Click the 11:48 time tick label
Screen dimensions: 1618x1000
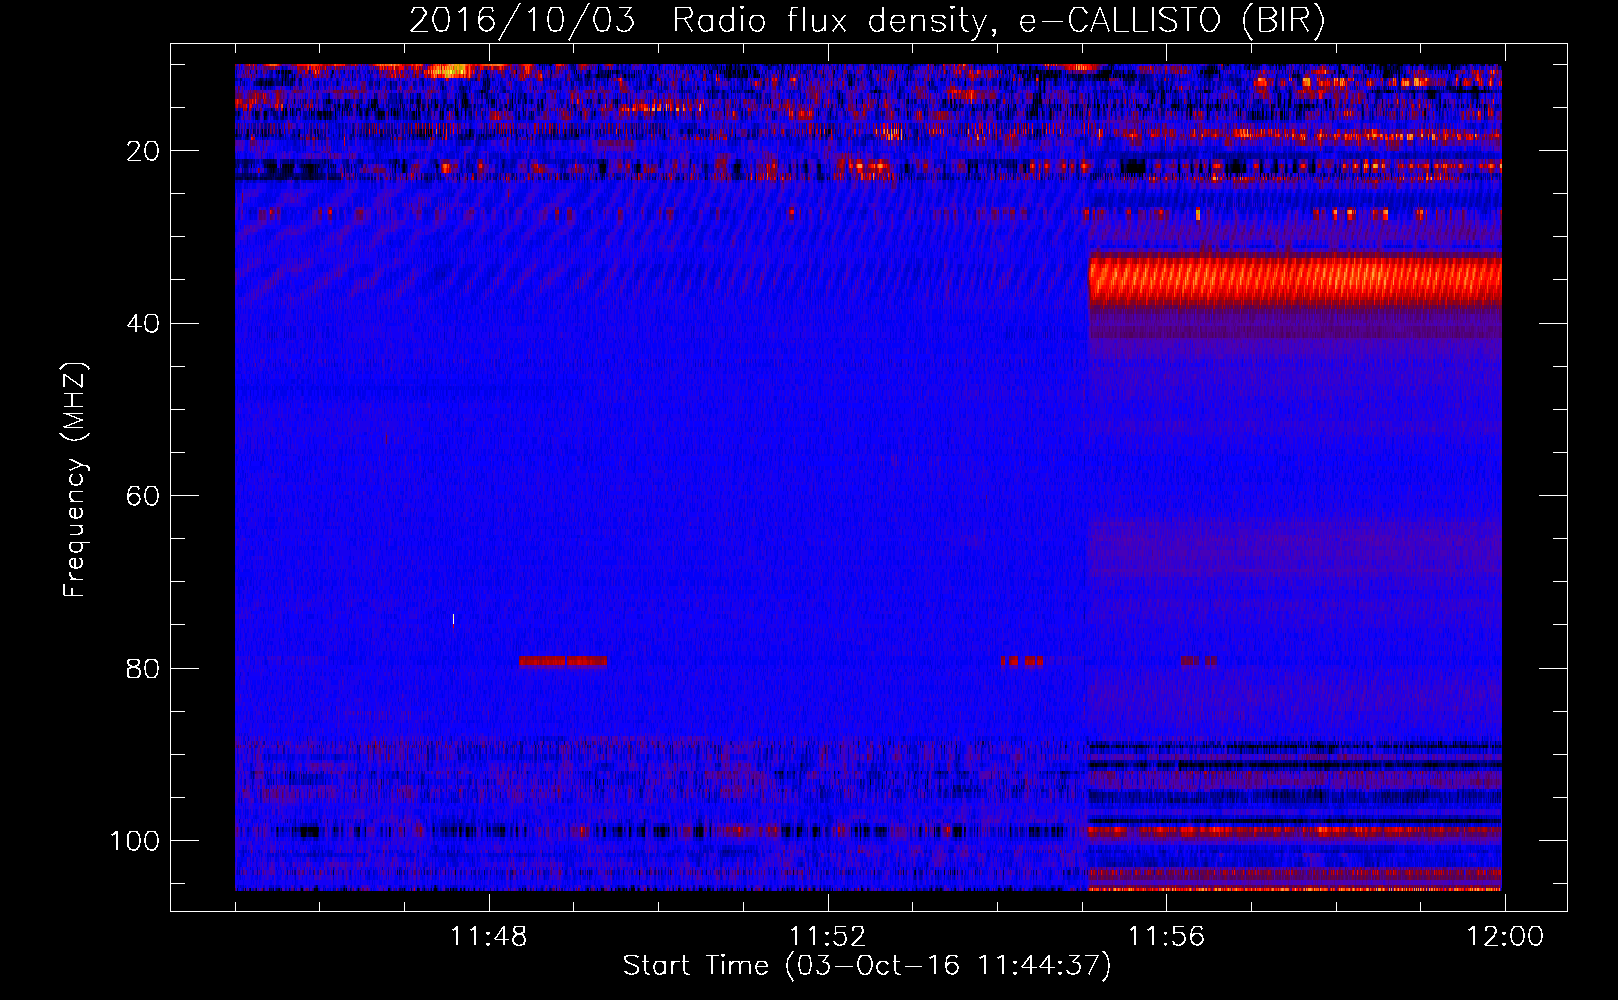(488, 937)
